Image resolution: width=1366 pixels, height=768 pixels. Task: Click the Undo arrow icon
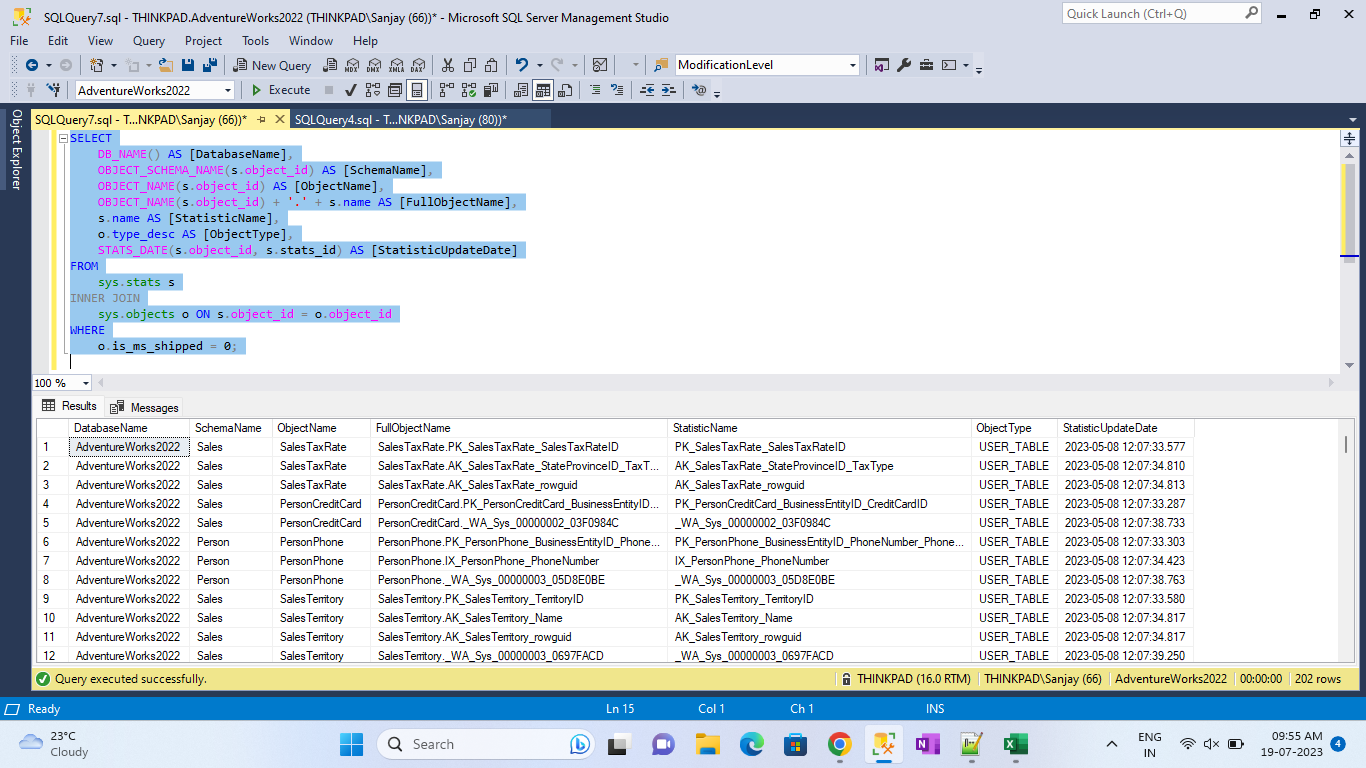coord(521,65)
